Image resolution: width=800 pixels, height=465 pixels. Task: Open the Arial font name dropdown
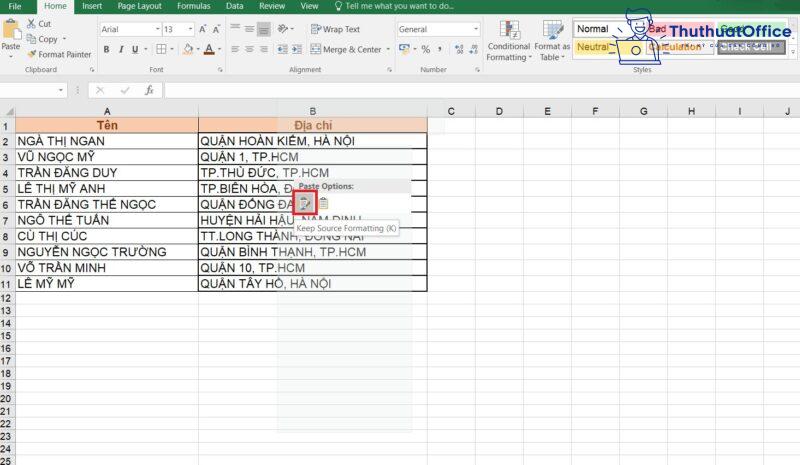click(x=158, y=29)
